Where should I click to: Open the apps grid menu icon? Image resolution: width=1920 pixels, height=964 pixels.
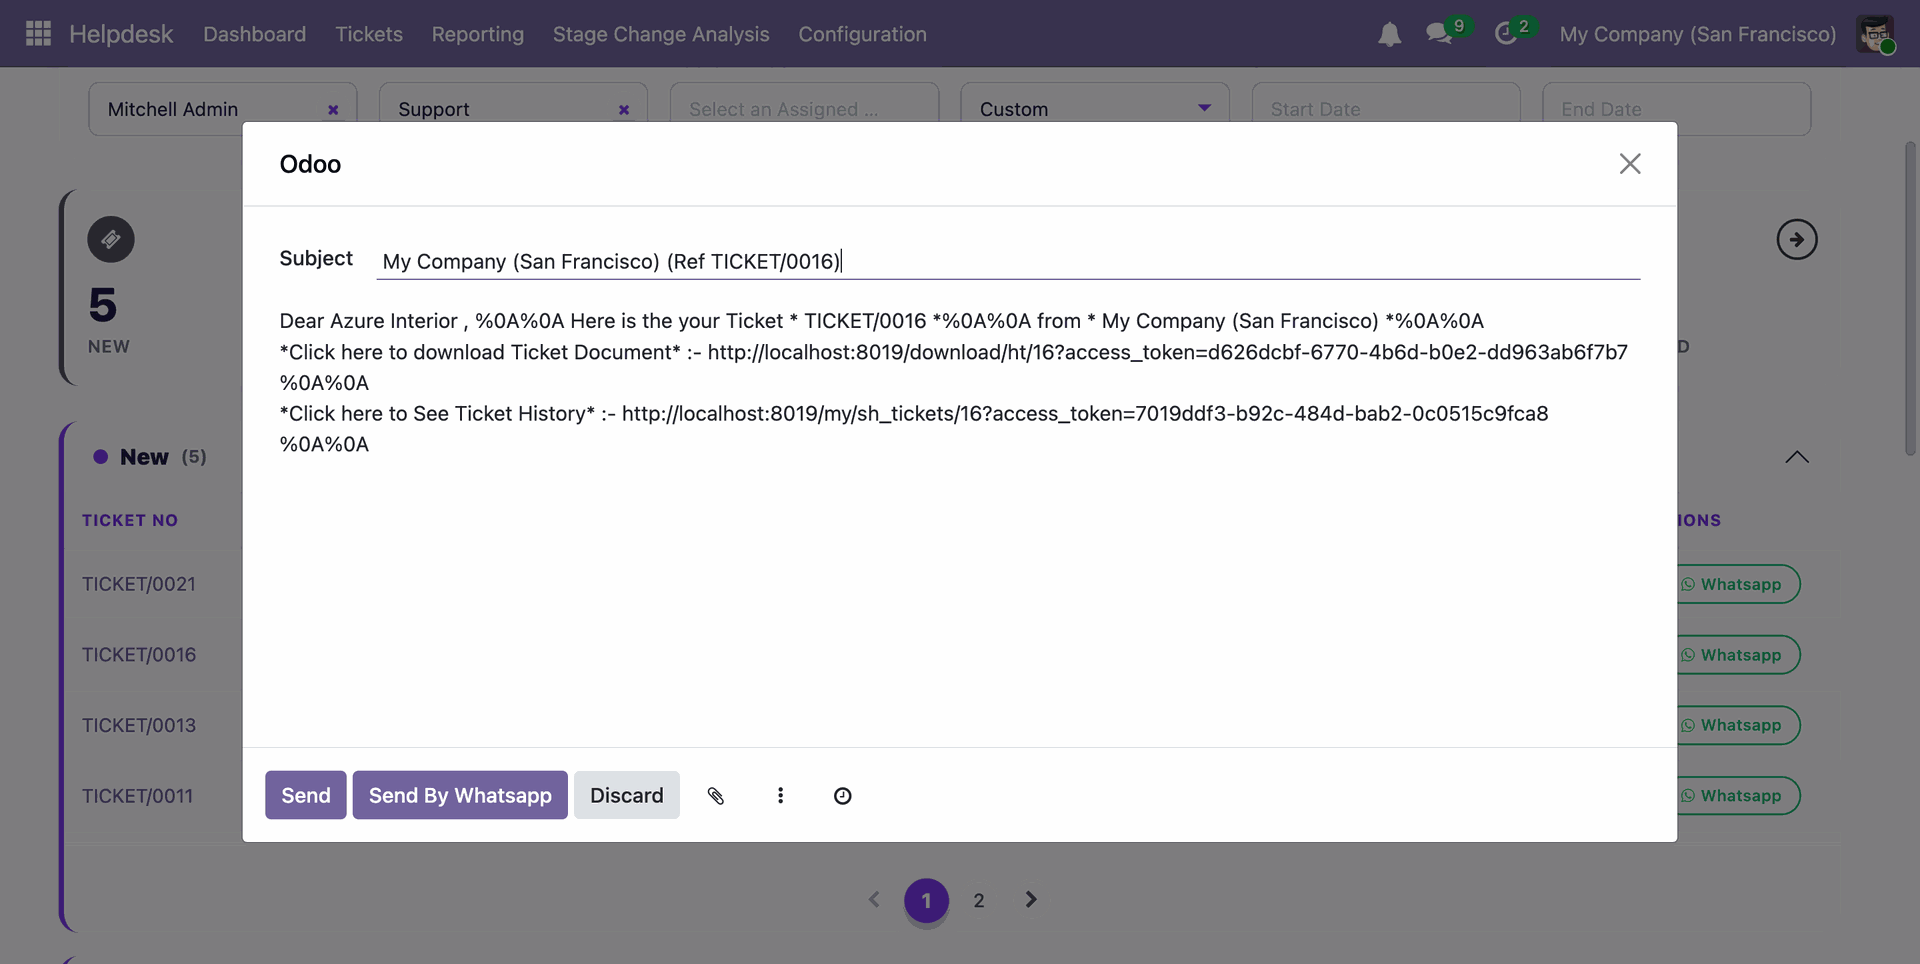(x=38, y=33)
